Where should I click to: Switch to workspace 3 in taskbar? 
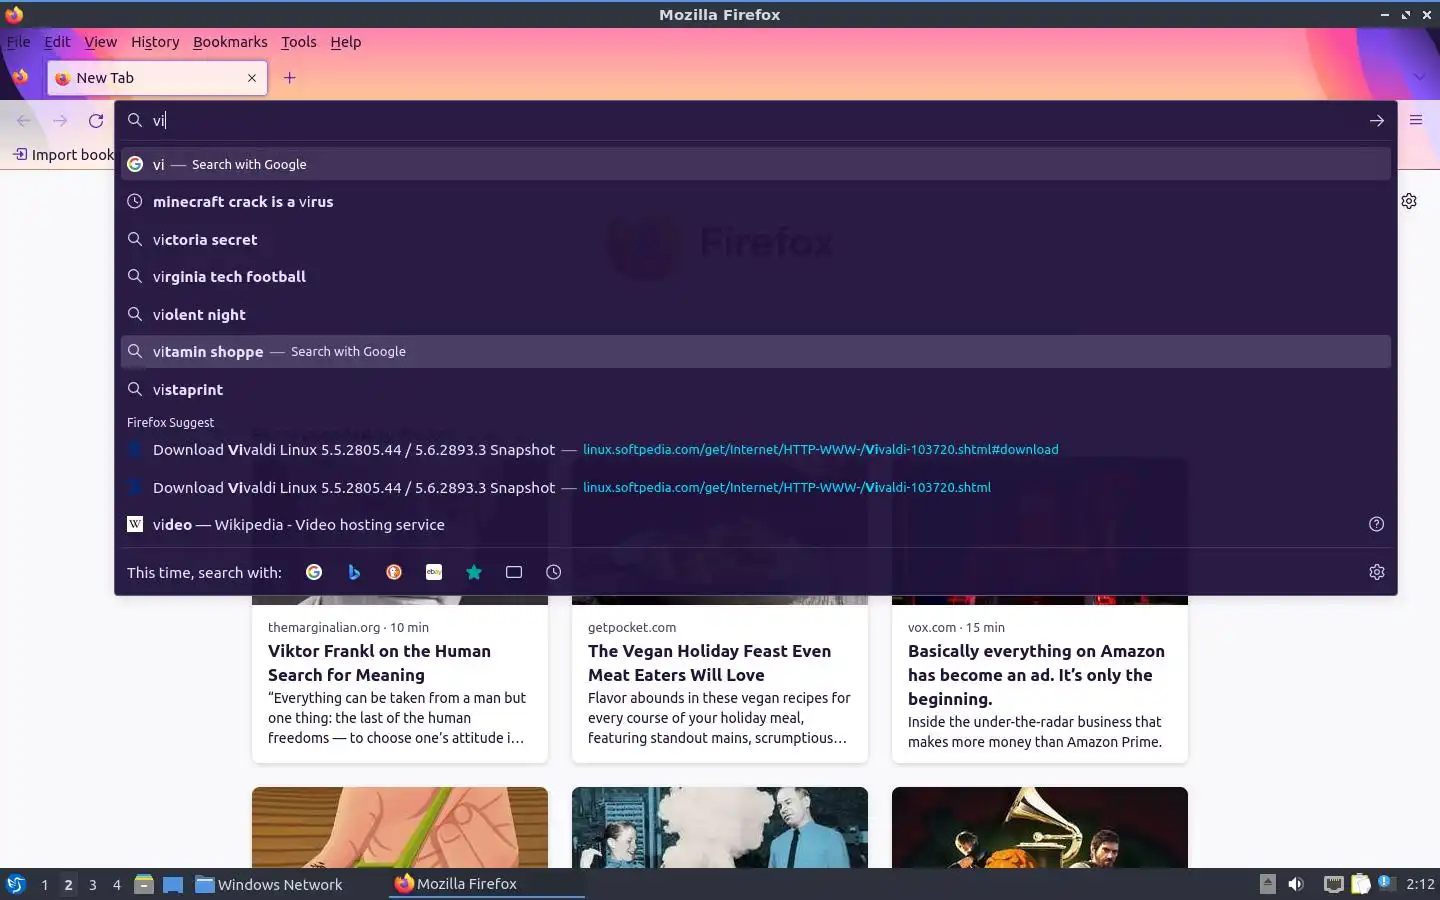(93, 884)
